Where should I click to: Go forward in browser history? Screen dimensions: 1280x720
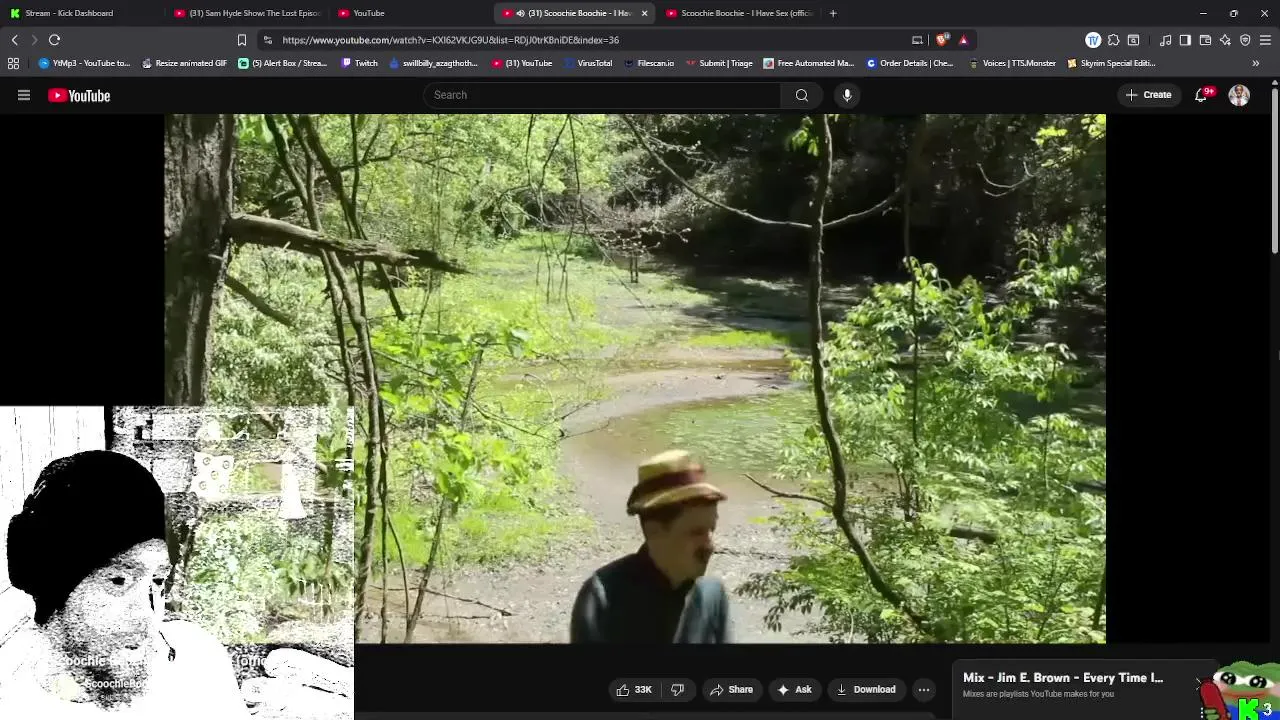pos(34,40)
